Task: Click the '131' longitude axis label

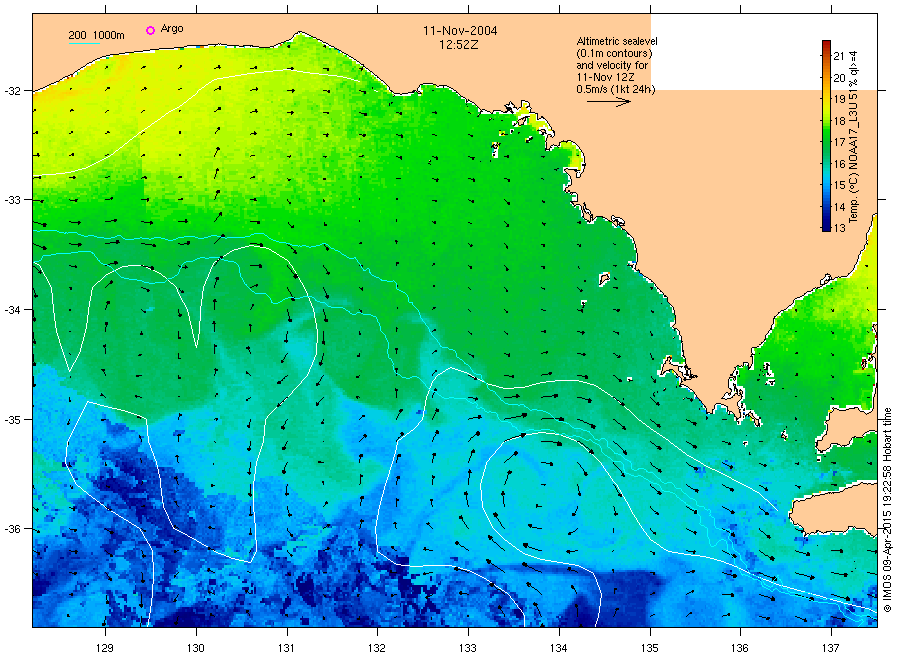Action: tap(286, 648)
